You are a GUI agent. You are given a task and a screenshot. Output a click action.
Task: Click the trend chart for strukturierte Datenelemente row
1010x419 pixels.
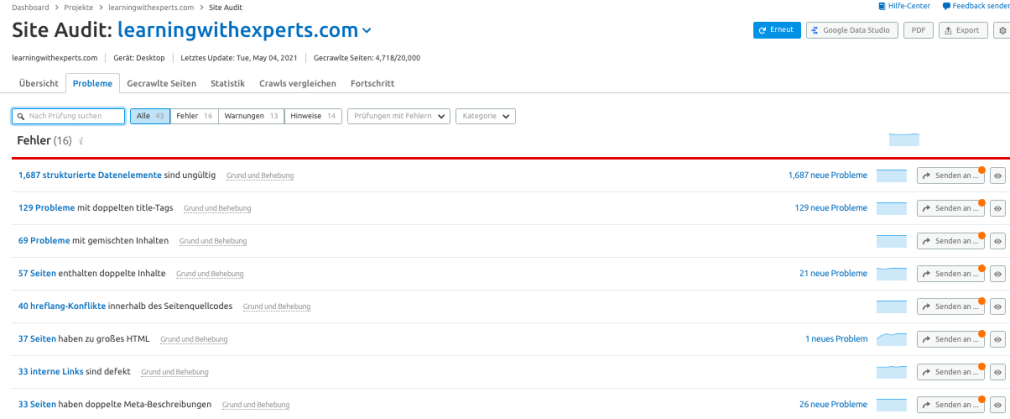pyautogui.click(x=891, y=175)
